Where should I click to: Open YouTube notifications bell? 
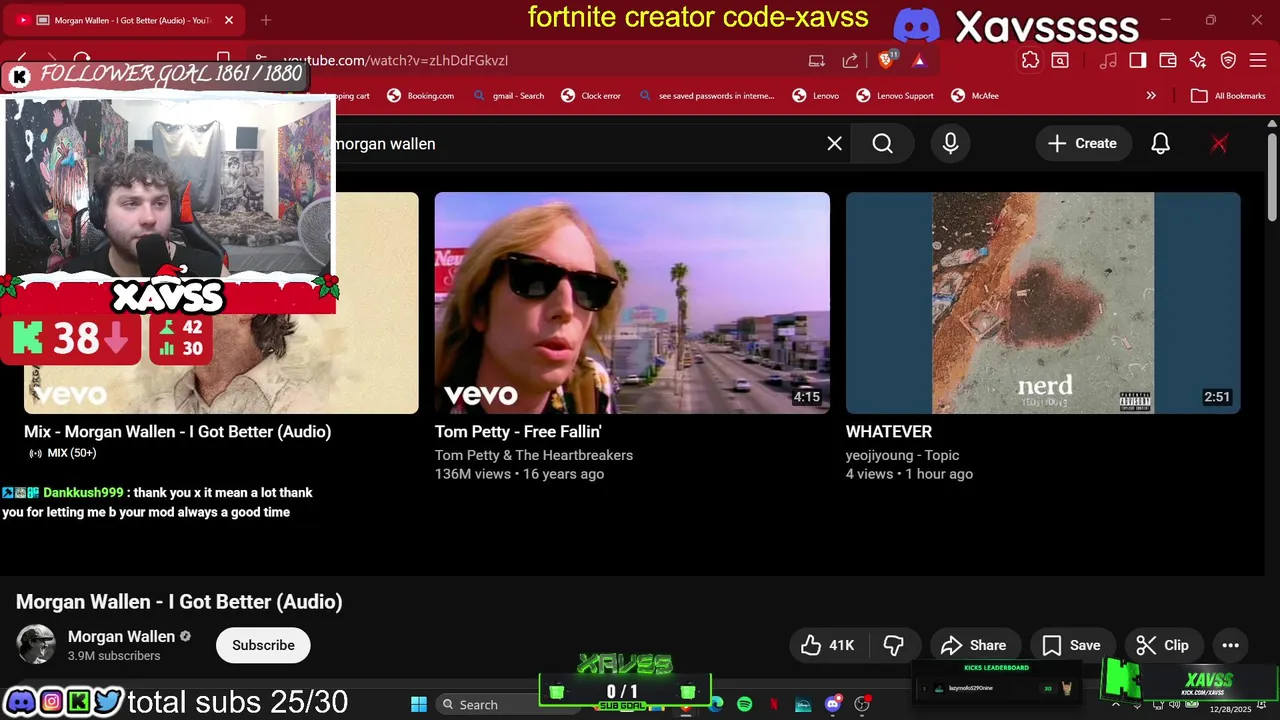(1160, 144)
